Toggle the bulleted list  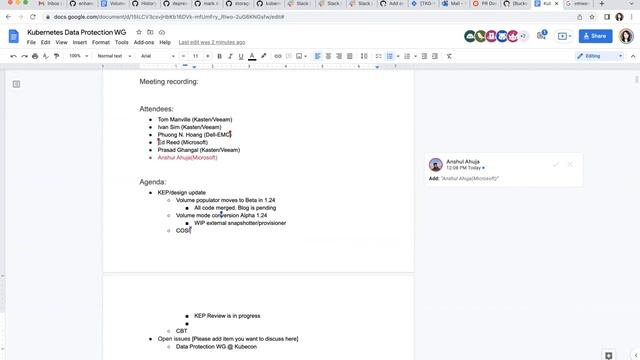pos(390,56)
